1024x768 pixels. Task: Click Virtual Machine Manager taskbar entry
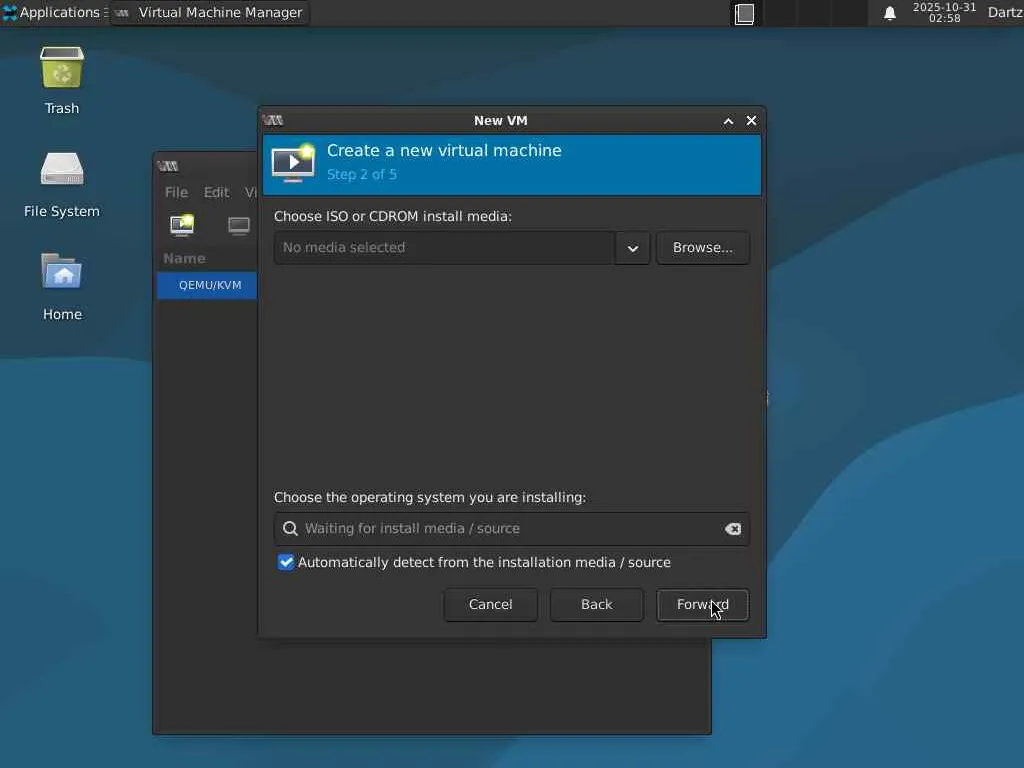[210, 13]
